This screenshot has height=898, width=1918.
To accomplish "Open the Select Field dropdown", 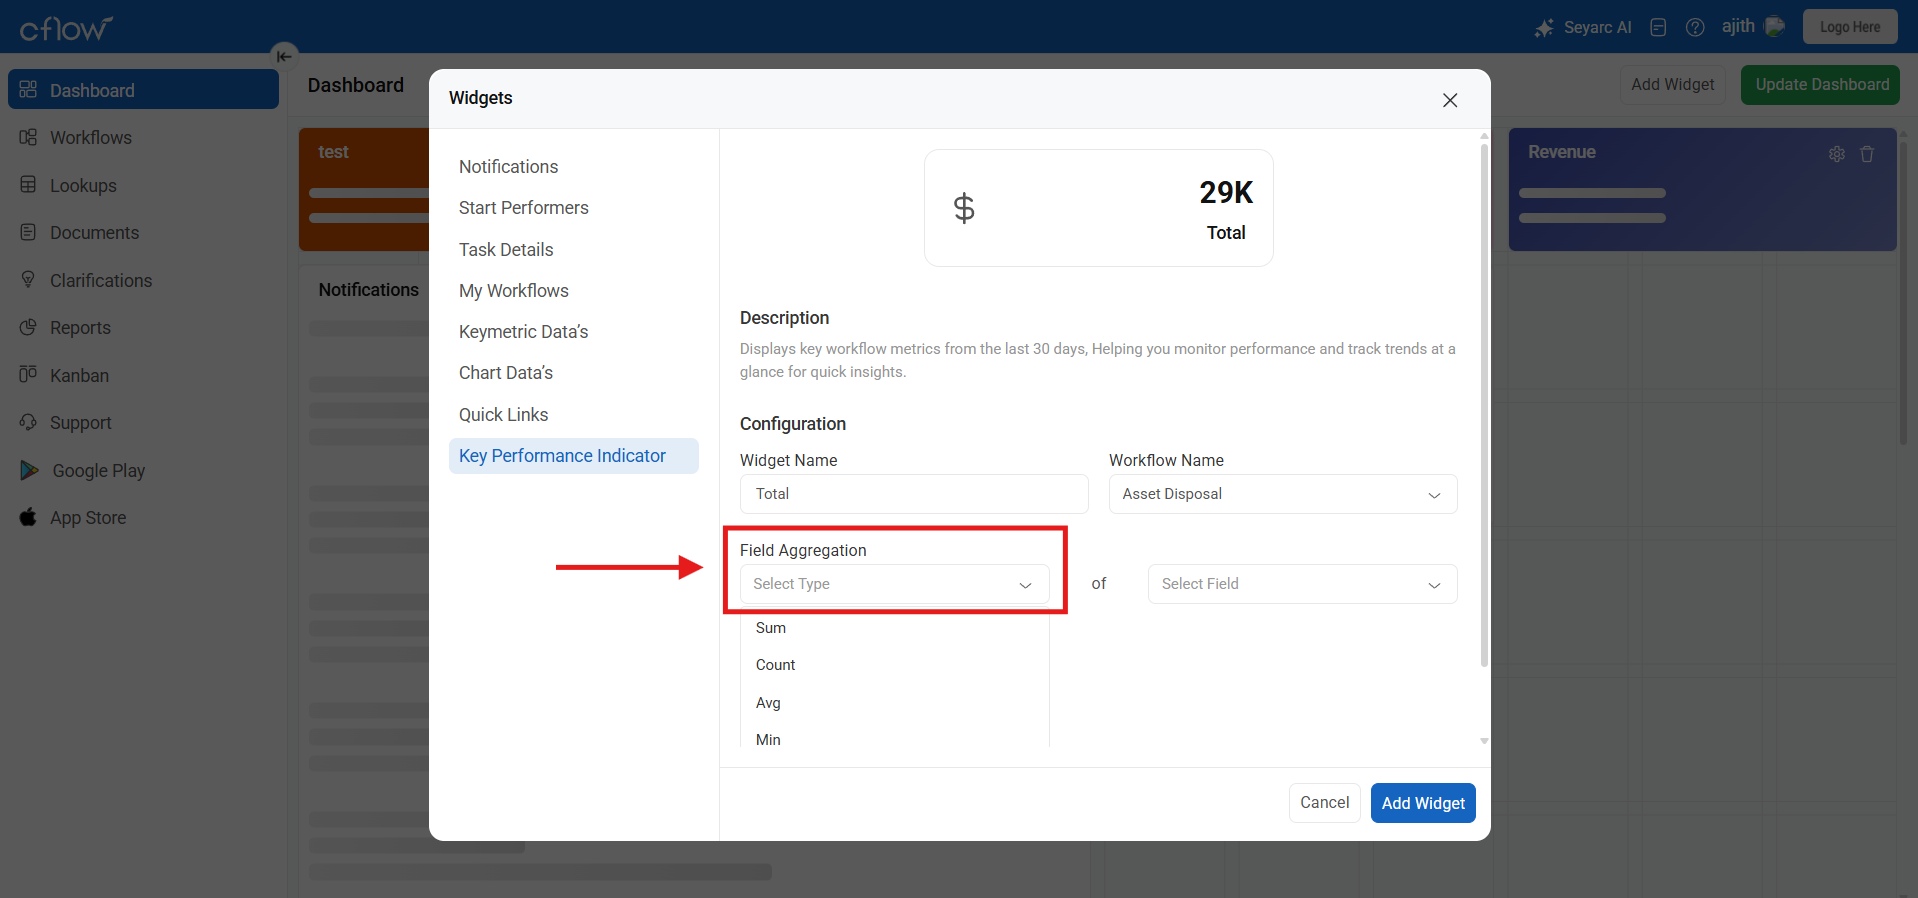I will (1302, 584).
